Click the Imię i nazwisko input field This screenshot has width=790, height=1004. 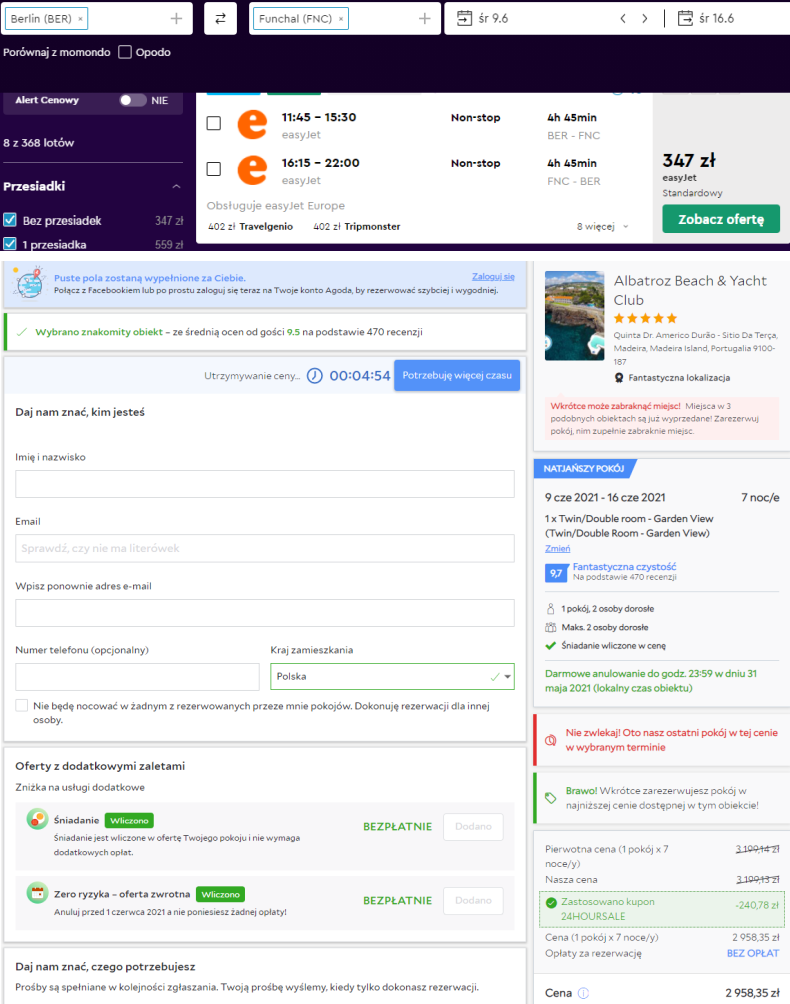pos(264,484)
